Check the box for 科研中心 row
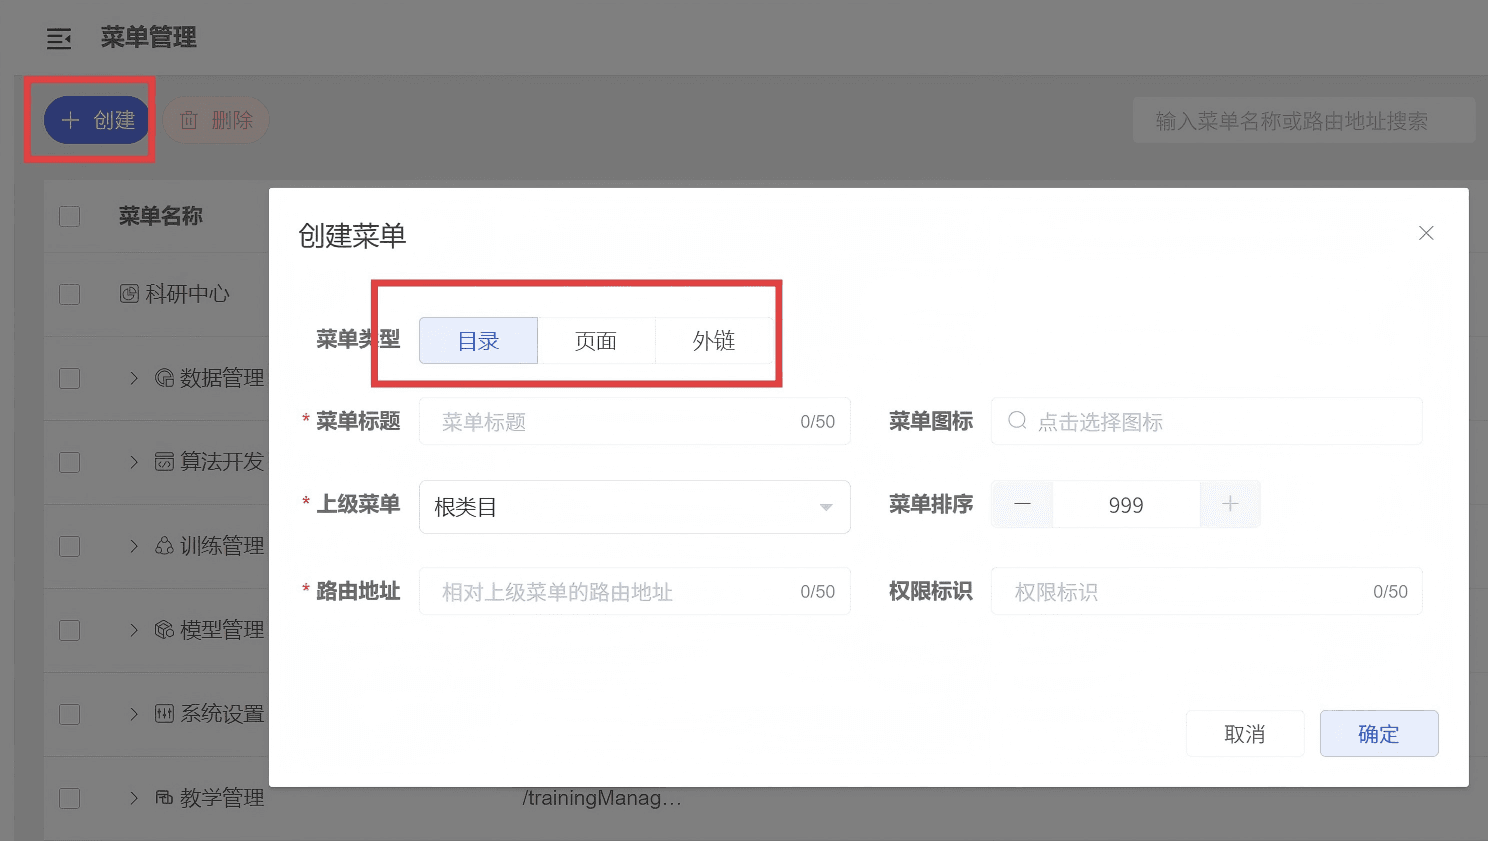This screenshot has height=841, width=1488. (69, 294)
